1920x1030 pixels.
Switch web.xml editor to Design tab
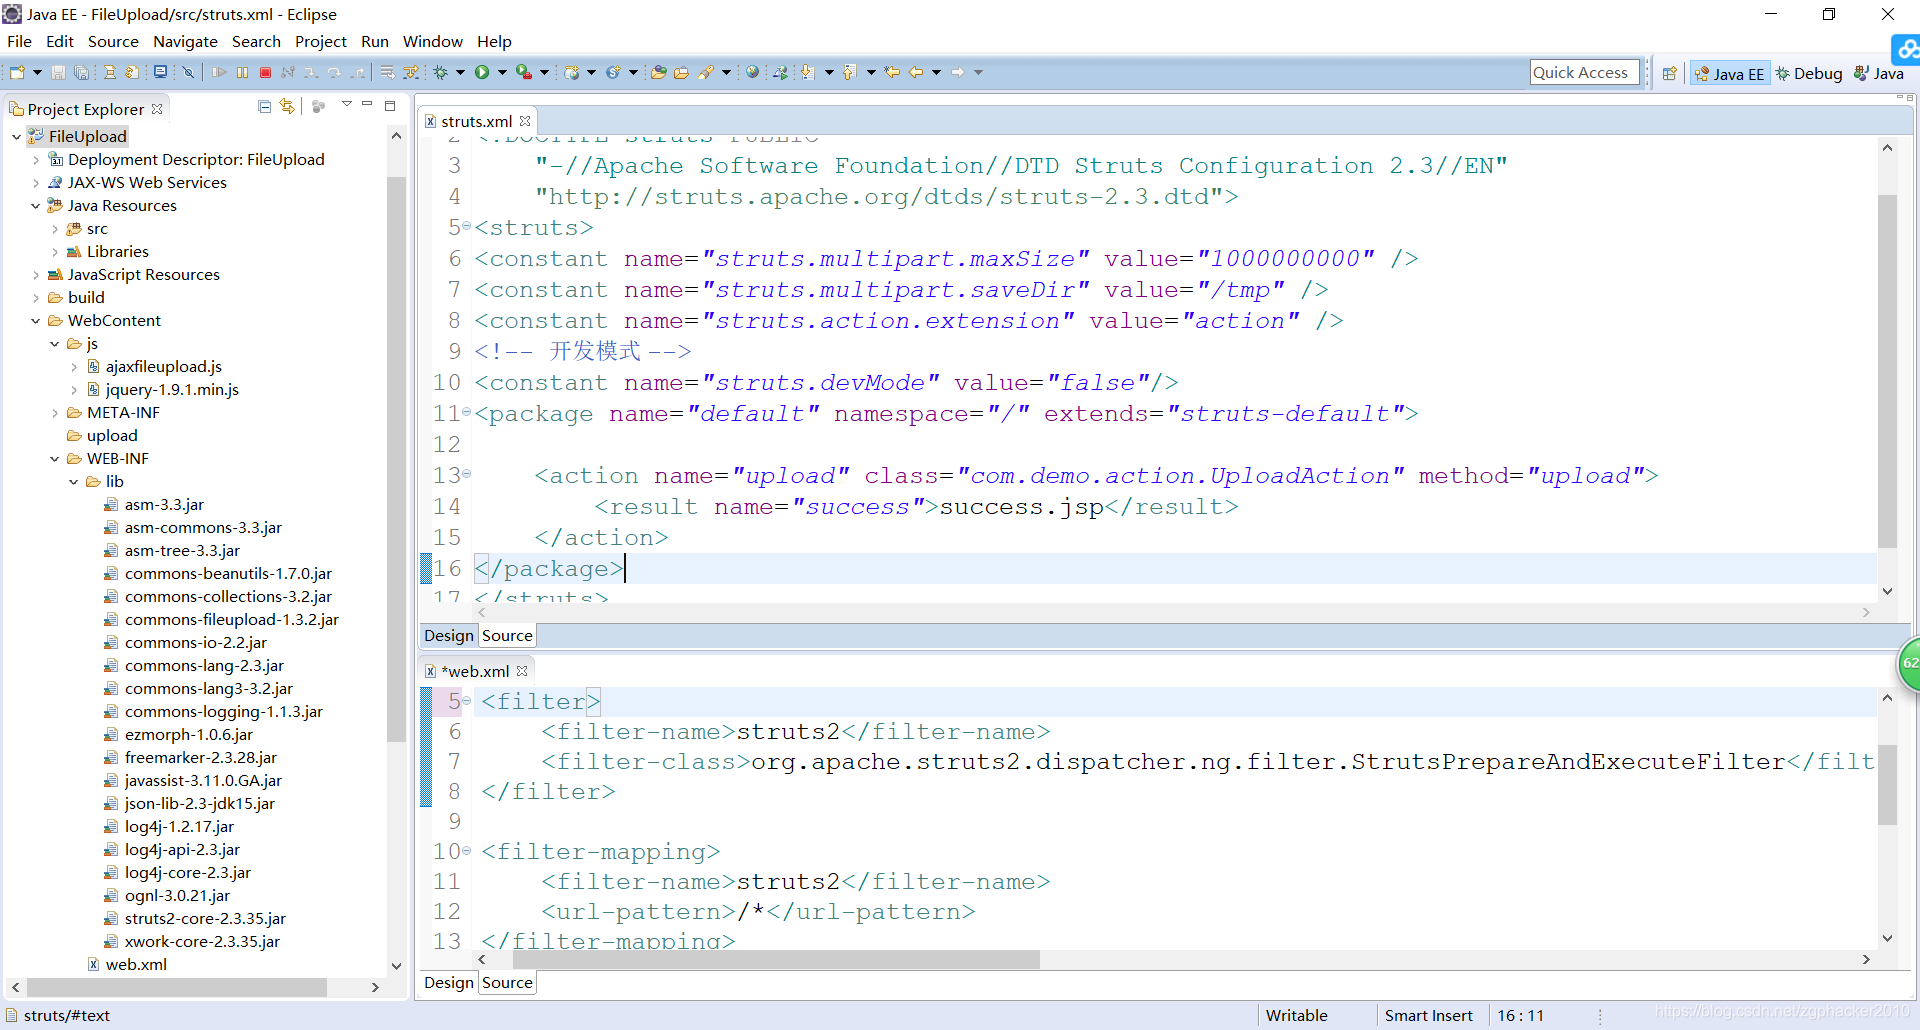(448, 982)
